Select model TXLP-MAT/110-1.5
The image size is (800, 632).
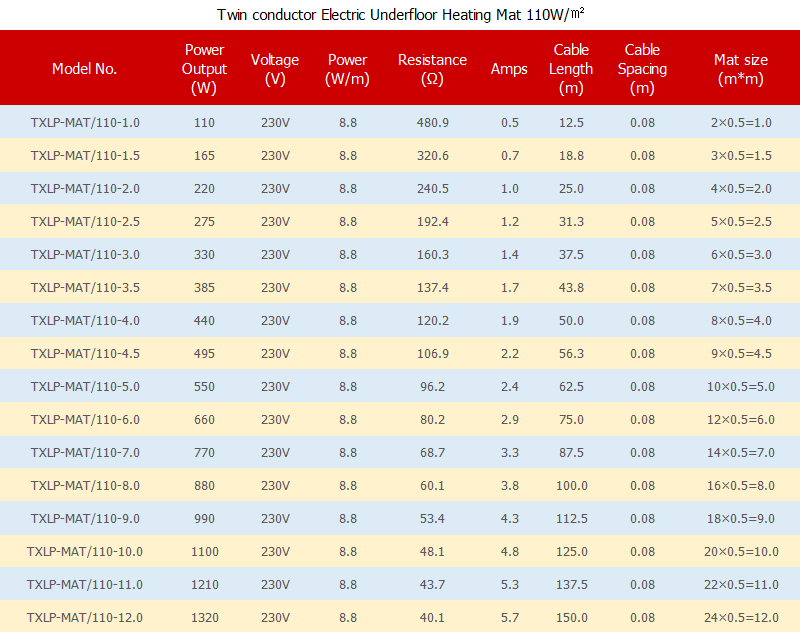click(x=85, y=156)
